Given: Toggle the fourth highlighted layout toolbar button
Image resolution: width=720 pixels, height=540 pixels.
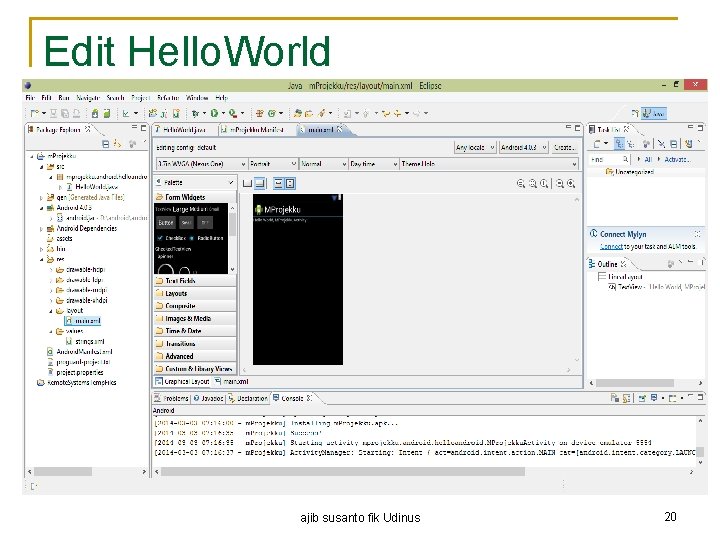Looking at the screenshot, I should click(290, 184).
